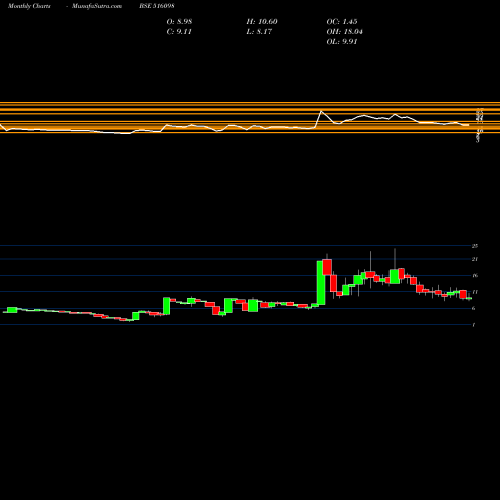Click the low value 'L: 8.17'
Image resolution: width=500 pixels, height=500 pixels.
pos(259,32)
